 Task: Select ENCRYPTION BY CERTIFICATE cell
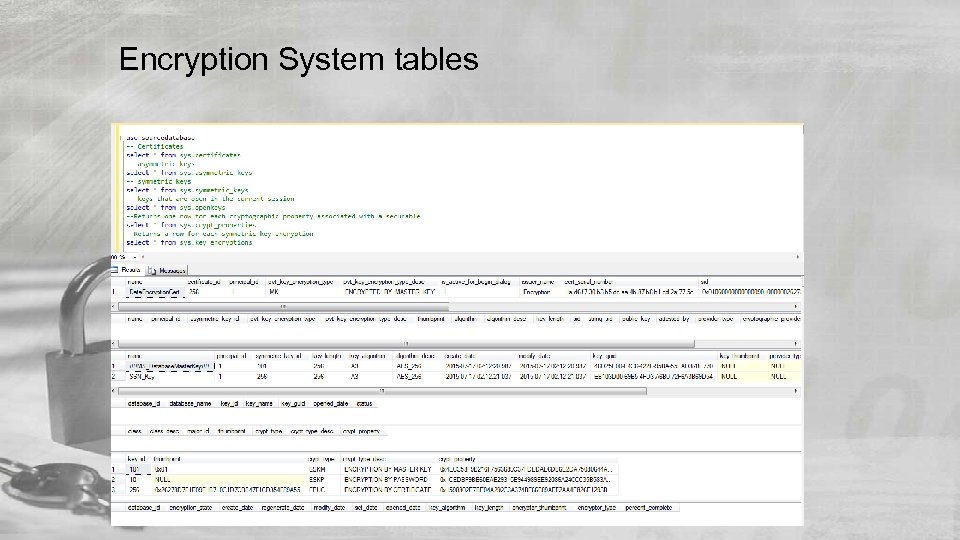click(388, 490)
